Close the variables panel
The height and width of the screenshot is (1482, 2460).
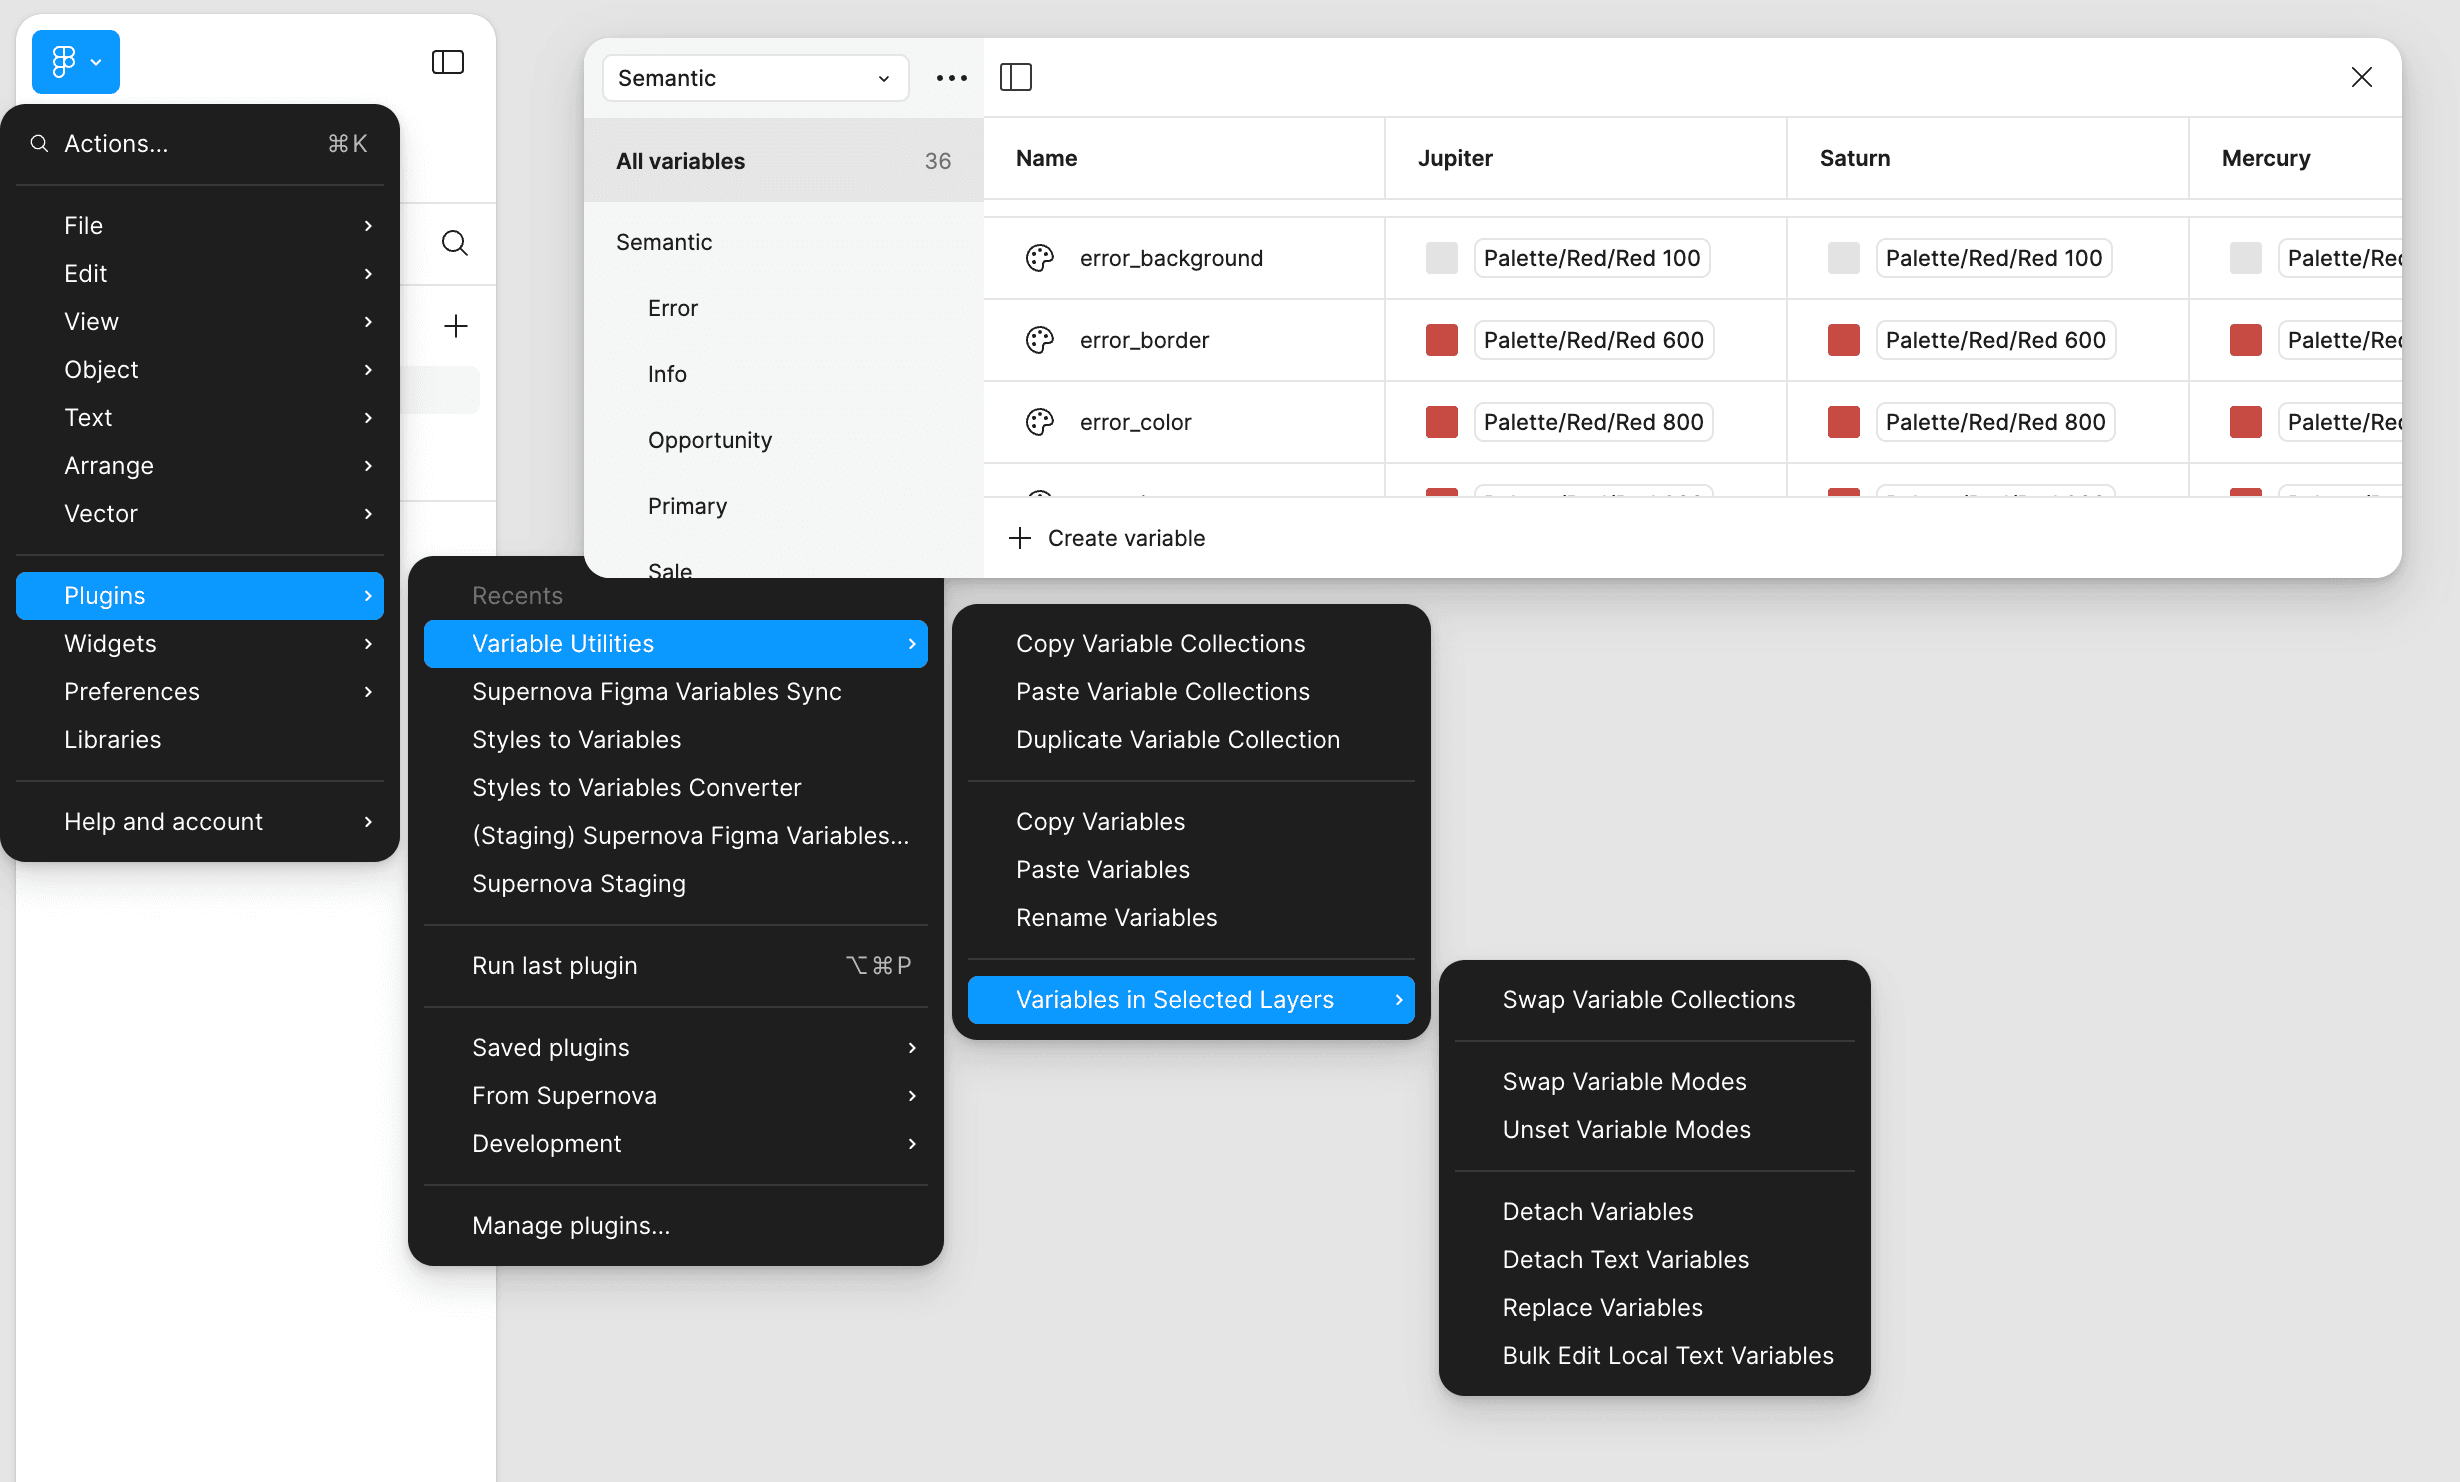(x=2361, y=77)
